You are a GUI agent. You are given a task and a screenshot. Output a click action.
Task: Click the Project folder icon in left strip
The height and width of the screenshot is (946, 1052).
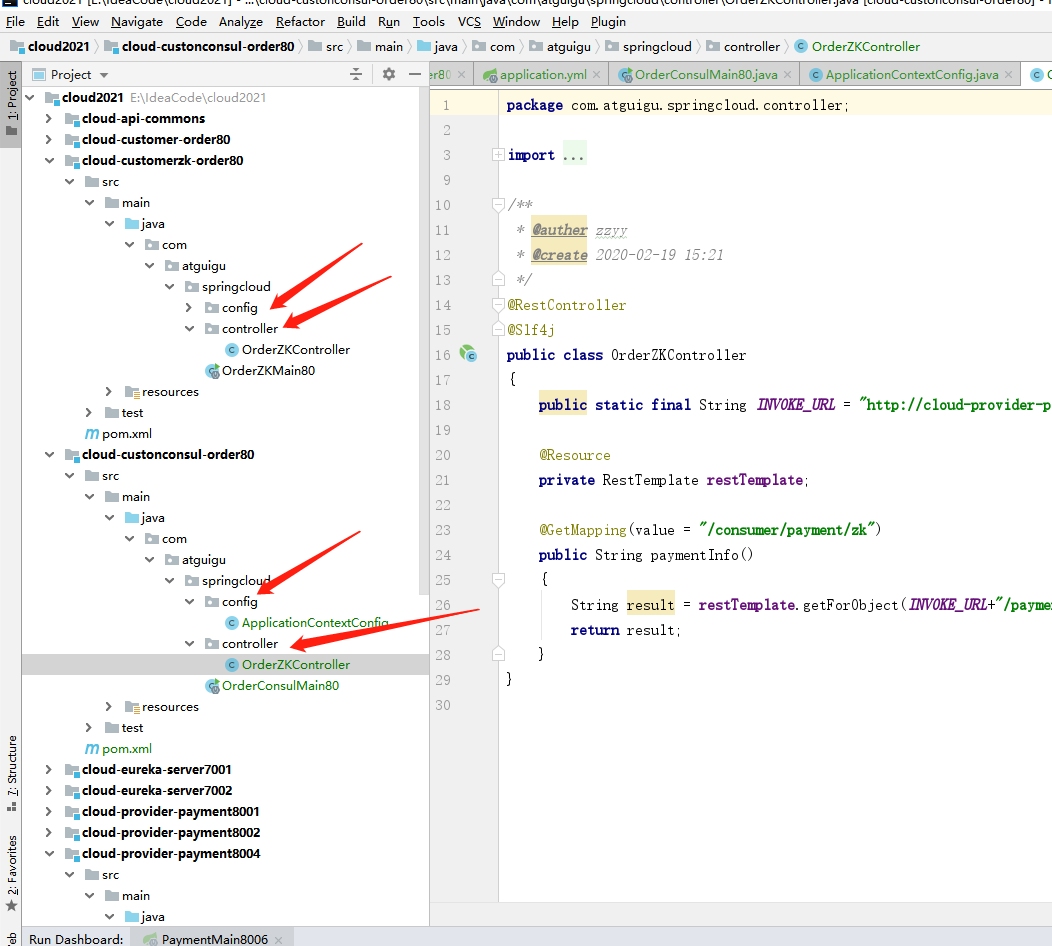(x=11, y=130)
